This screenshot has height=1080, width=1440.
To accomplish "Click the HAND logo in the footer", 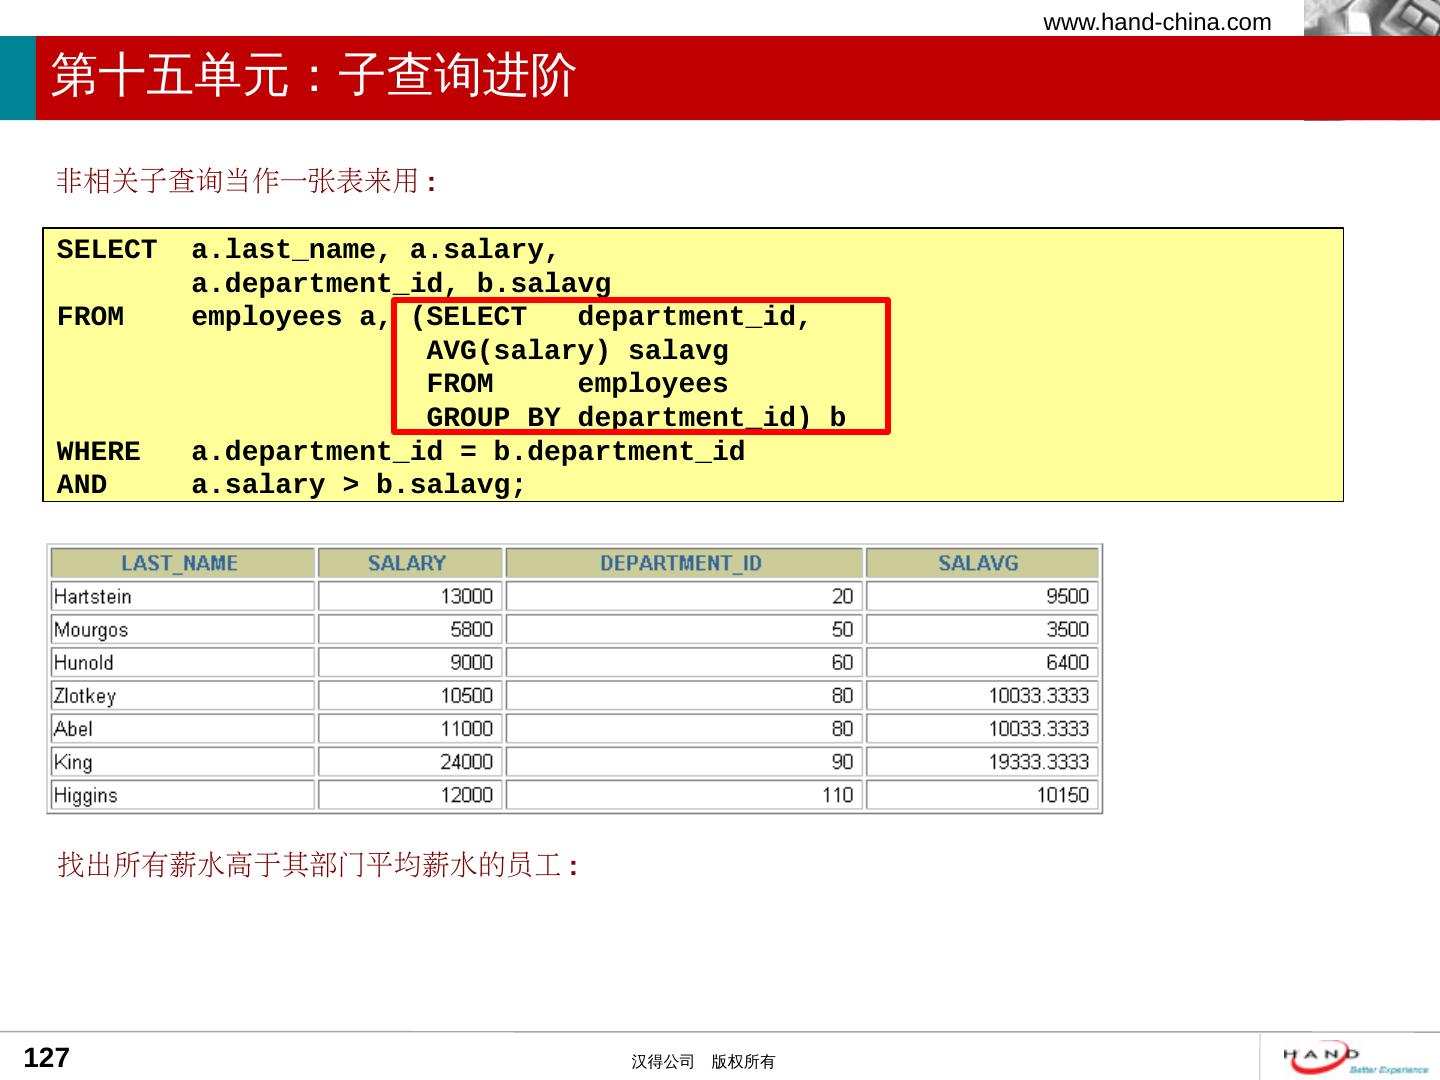I will pyautogui.click(x=1356, y=1058).
